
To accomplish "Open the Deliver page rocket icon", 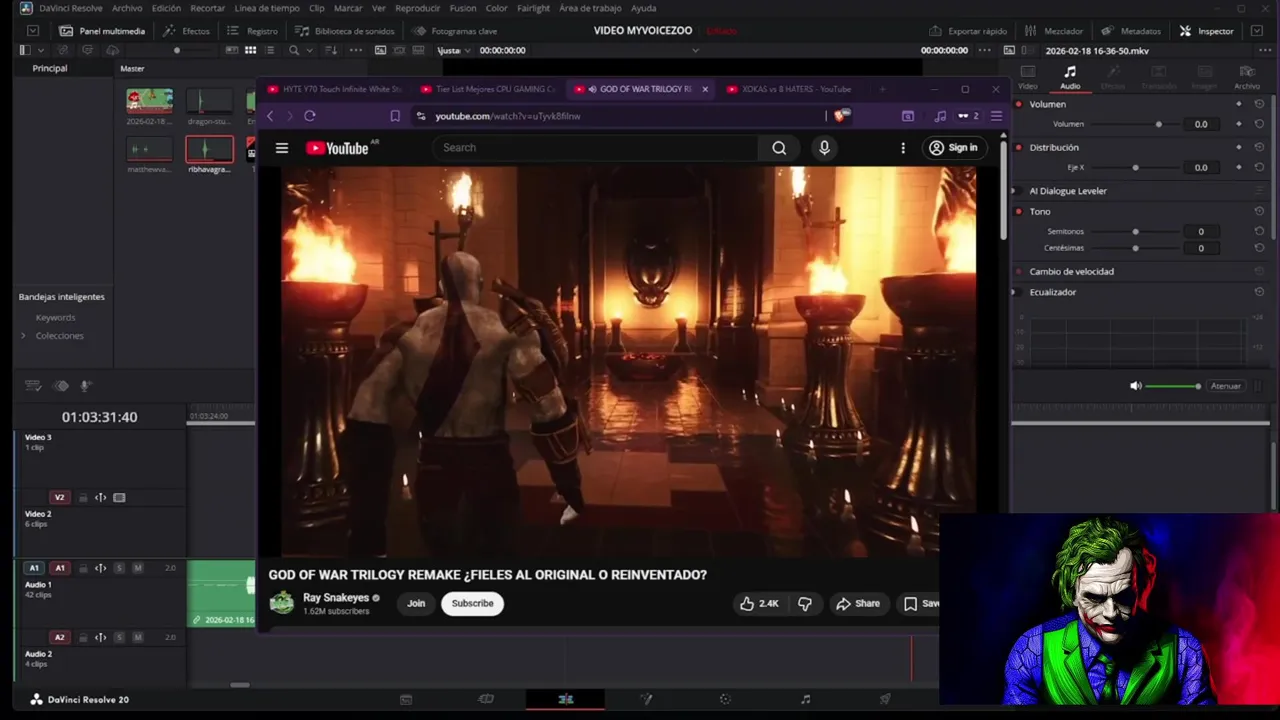I will tap(885, 699).
